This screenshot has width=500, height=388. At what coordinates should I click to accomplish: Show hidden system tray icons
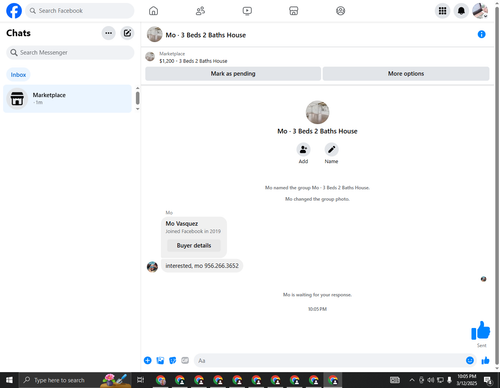click(412, 380)
